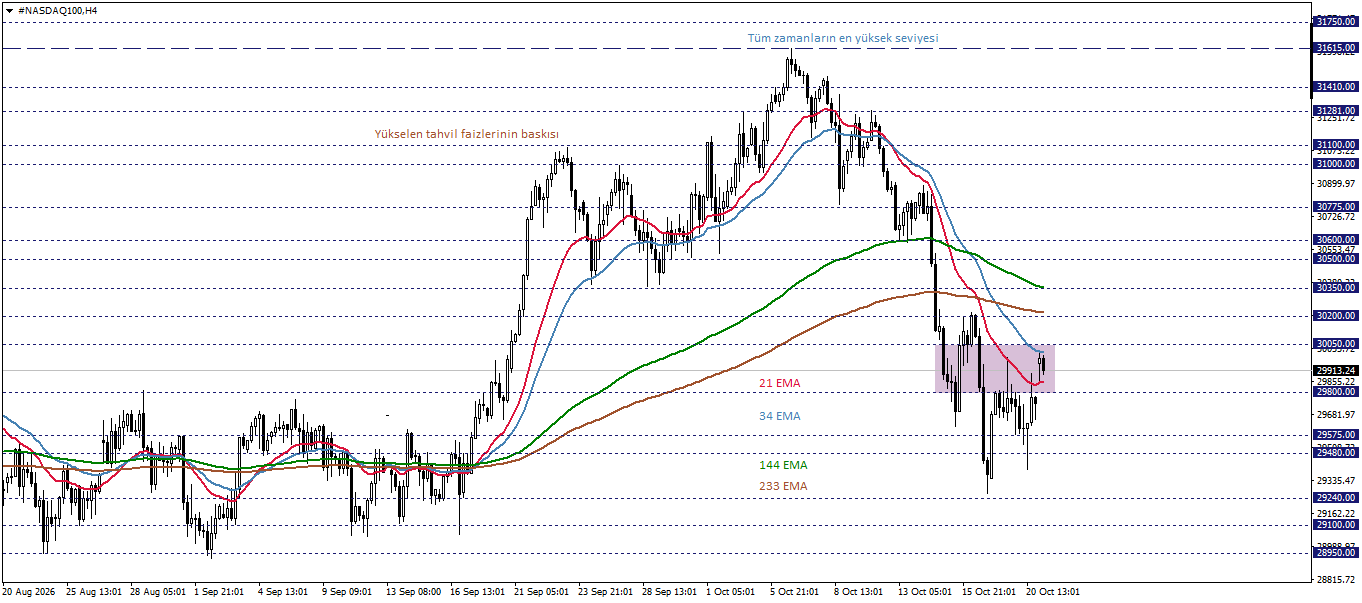Image resolution: width=1362 pixels, height=603 pixels.
Task: Click the '5 Oct 21:01' time label
Action: [795, 592]
